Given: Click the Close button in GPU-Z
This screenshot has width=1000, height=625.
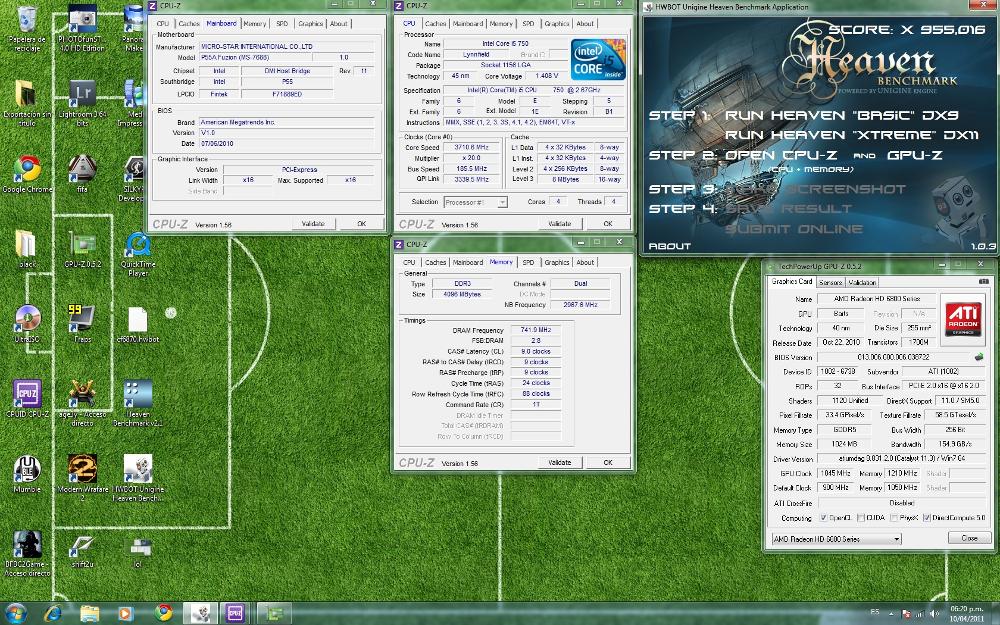Looking at the screenshot, I should (969, 538).
